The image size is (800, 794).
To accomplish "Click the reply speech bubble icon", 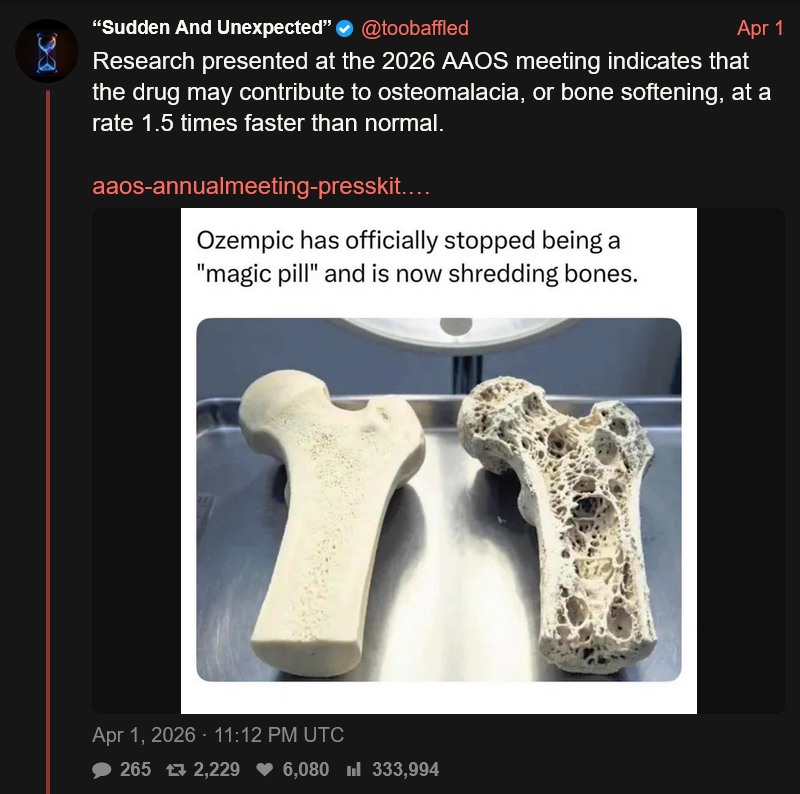I will point(101,770).
